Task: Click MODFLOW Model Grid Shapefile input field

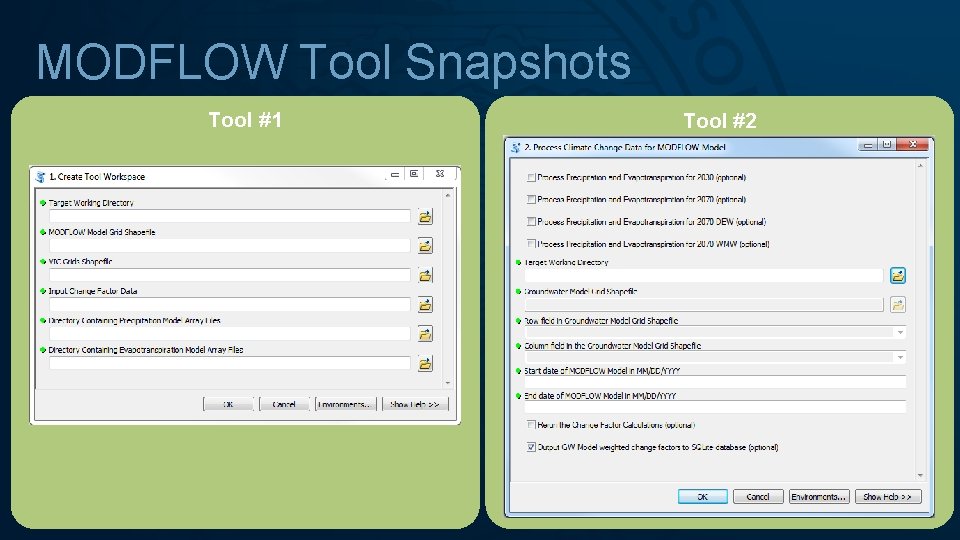Action: click(230, 246)
